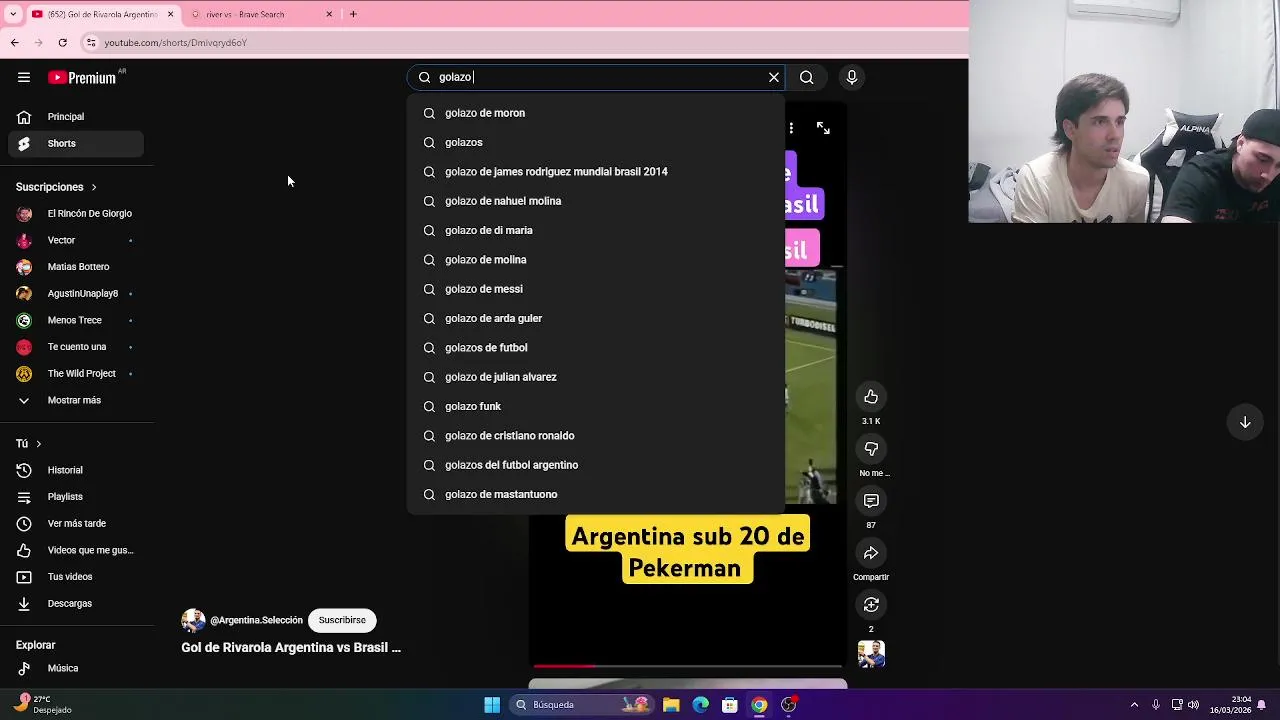Open Menos Trece channel
Screen dimensions: 1280x720
coord(76,320)
